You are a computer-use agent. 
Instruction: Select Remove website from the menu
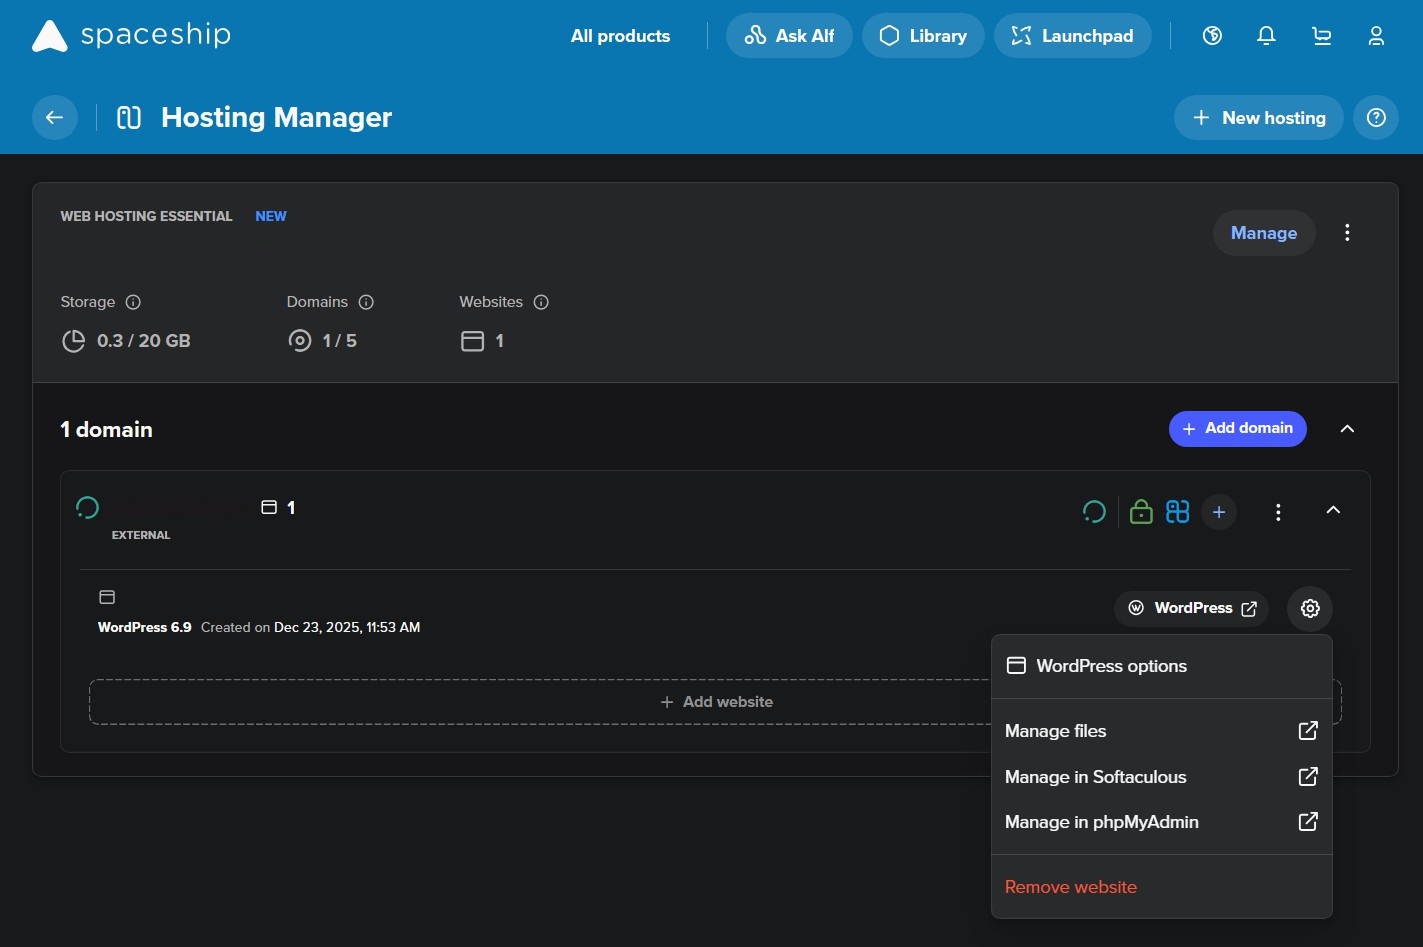(x=1070, y=886)
